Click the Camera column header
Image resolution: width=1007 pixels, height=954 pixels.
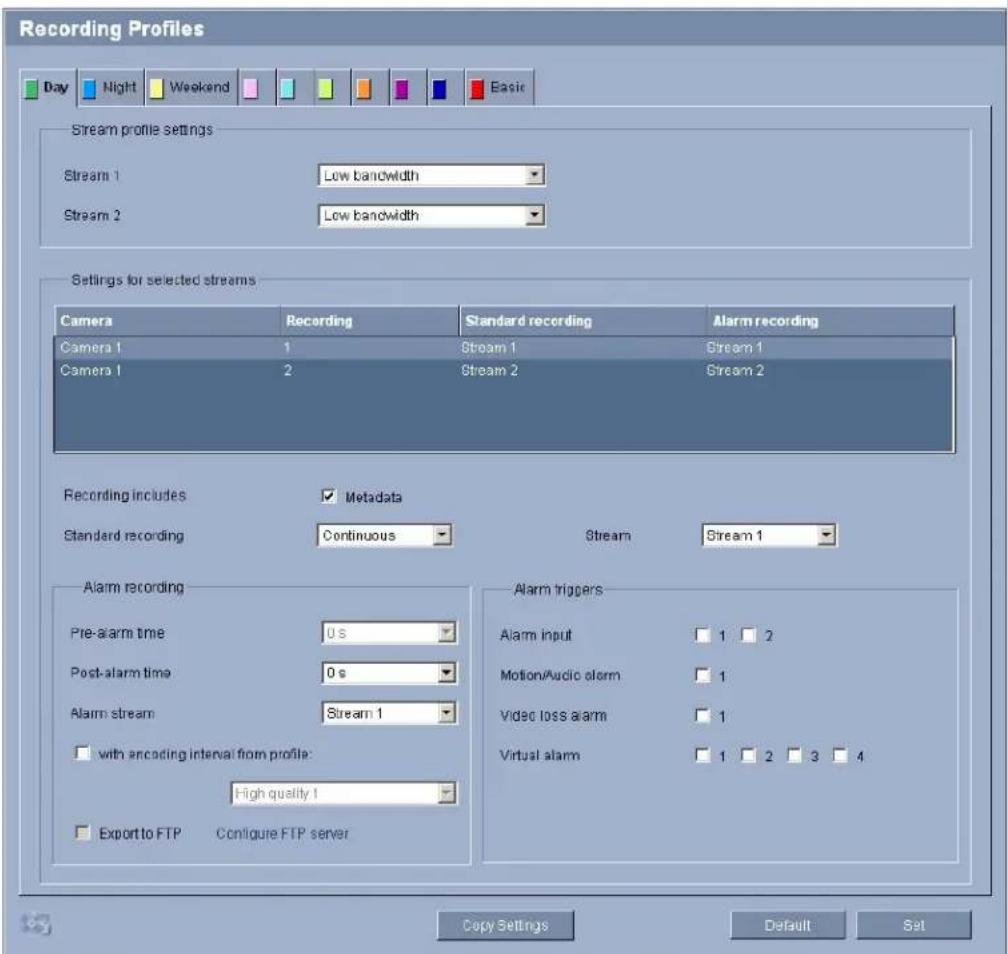[167, 321]
